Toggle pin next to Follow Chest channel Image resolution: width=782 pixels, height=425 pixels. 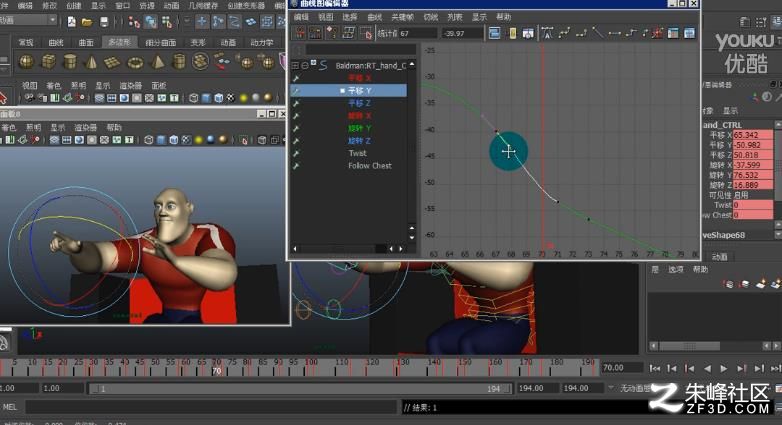point(296,166)
